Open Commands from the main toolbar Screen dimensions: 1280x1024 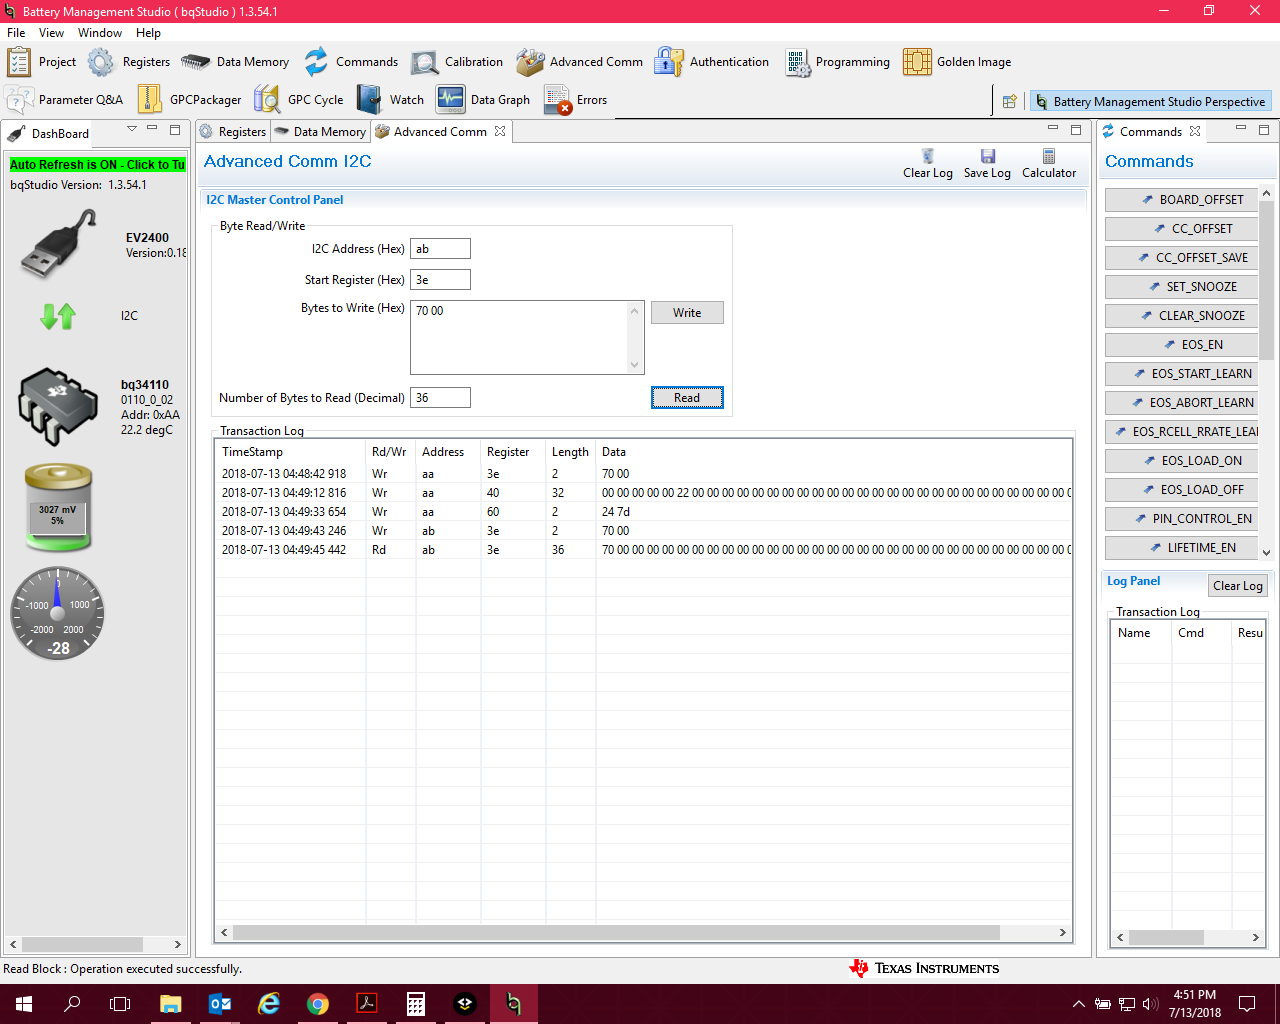316,62
